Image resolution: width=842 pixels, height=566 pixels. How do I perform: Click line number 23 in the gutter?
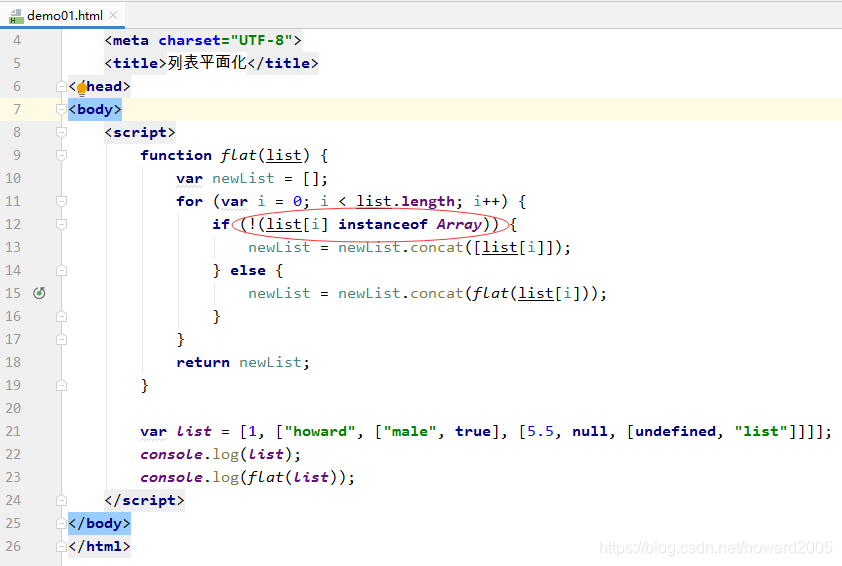pyautogui.click(x=13, y=477)
